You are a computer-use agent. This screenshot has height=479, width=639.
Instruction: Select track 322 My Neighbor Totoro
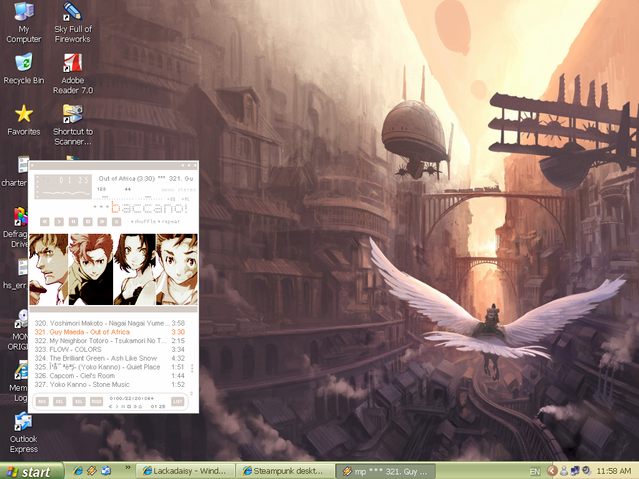[110, 341]
